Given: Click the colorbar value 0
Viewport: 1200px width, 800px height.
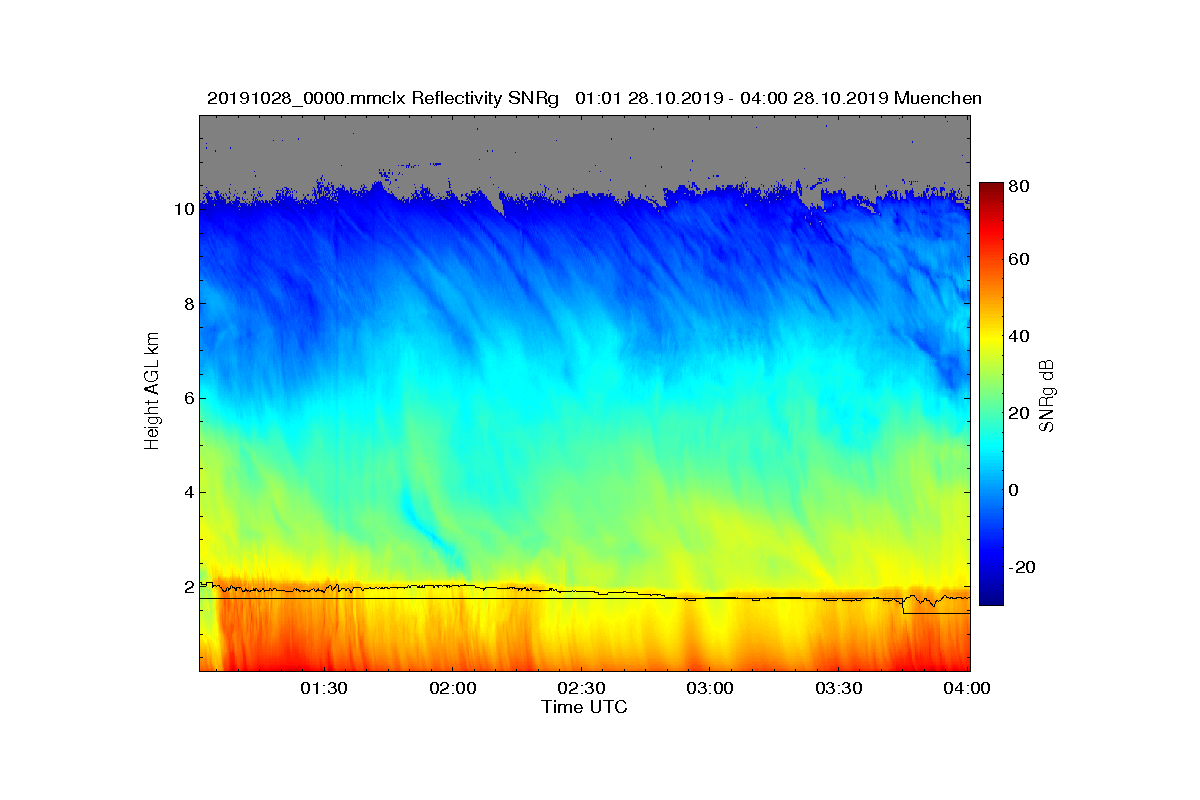Looking at the screenshot, I should pos(1015,490).
